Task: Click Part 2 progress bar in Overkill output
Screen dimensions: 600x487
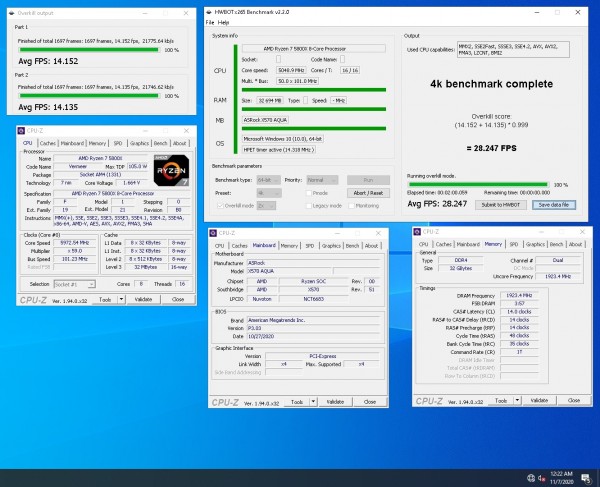Action: point(89,96)
